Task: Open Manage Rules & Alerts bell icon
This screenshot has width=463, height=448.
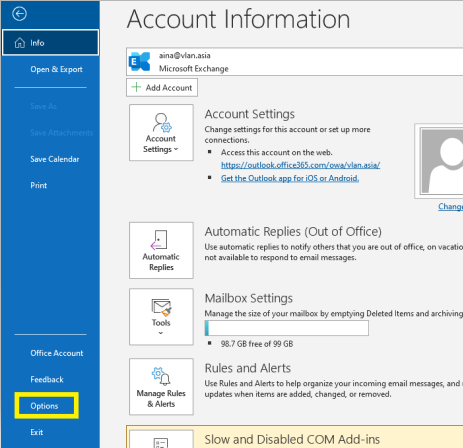Action: click(161, 376)
